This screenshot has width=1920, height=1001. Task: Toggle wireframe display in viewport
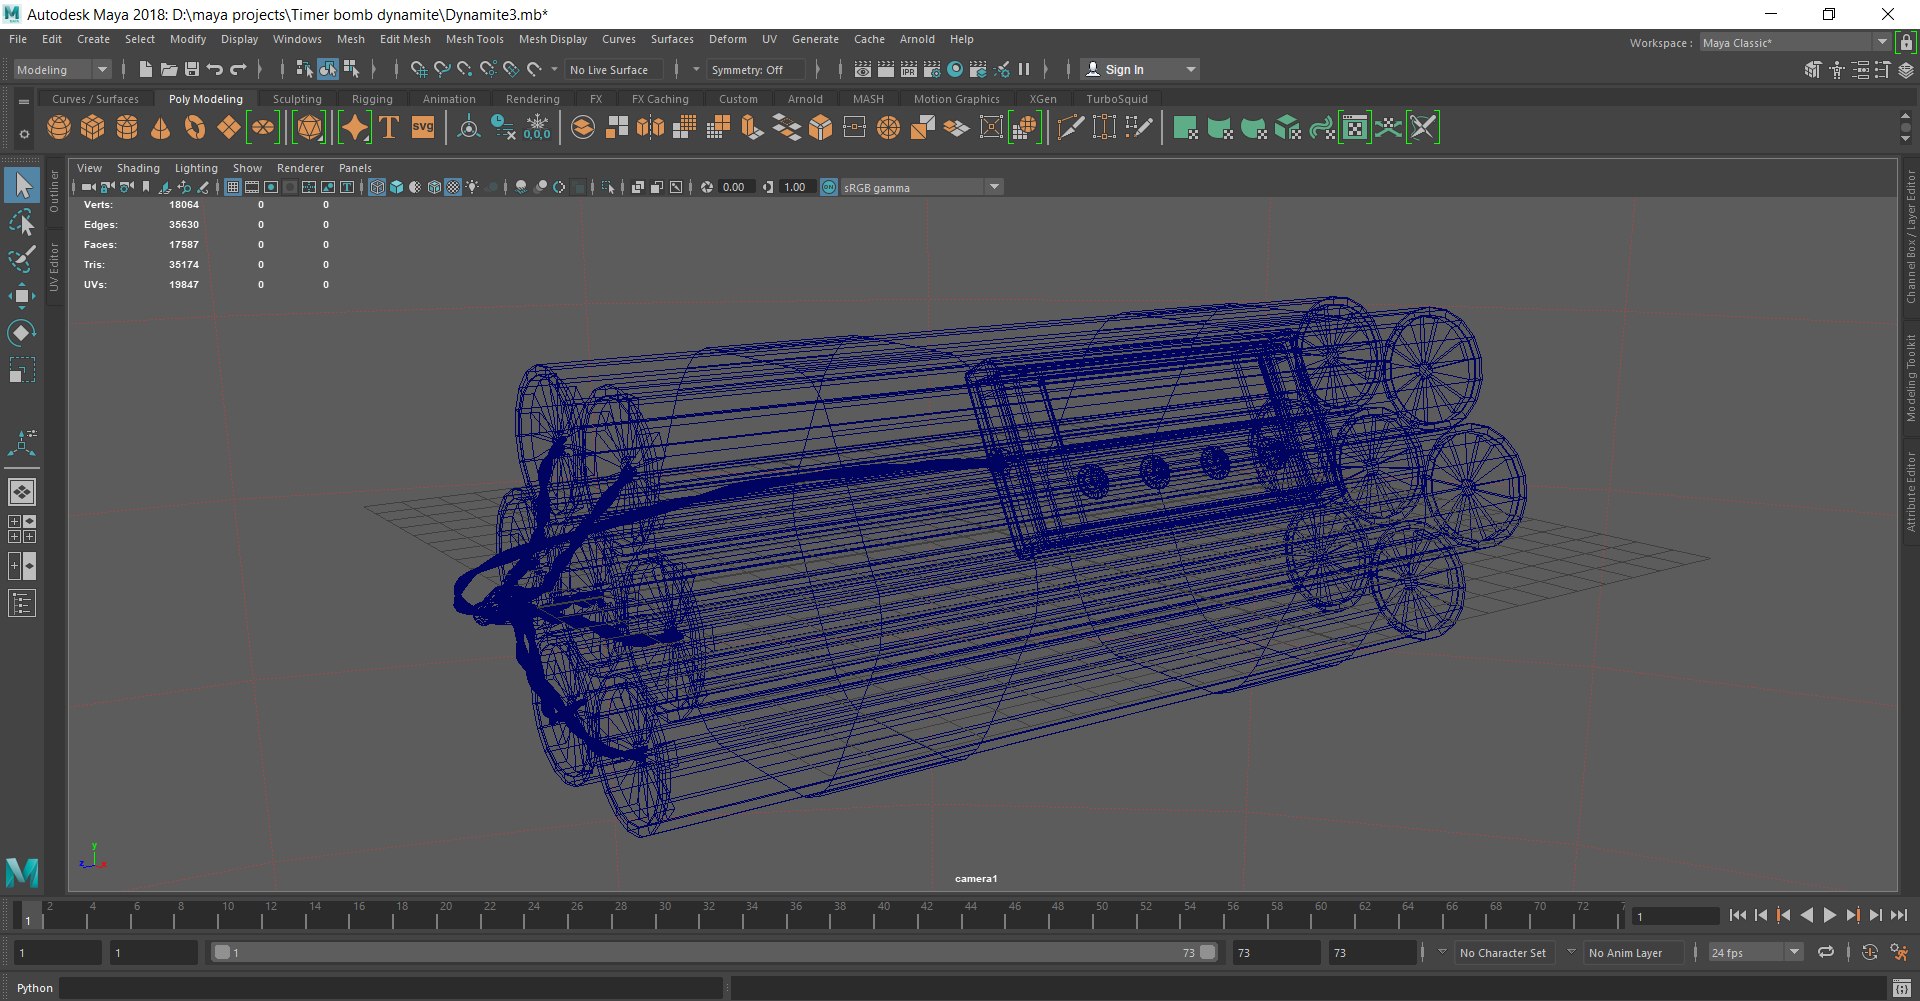tap(377, 187)
